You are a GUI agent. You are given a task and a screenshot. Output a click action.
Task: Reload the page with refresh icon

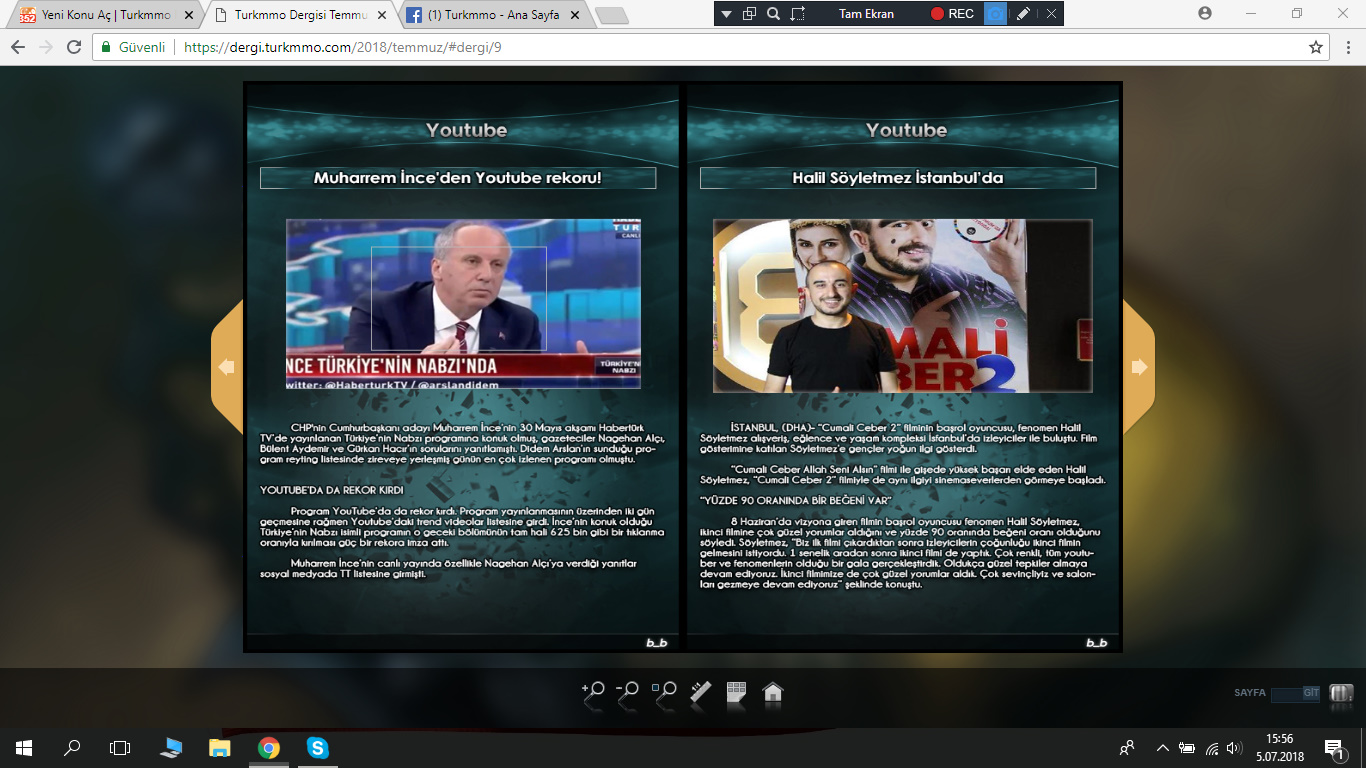[74, 47]
